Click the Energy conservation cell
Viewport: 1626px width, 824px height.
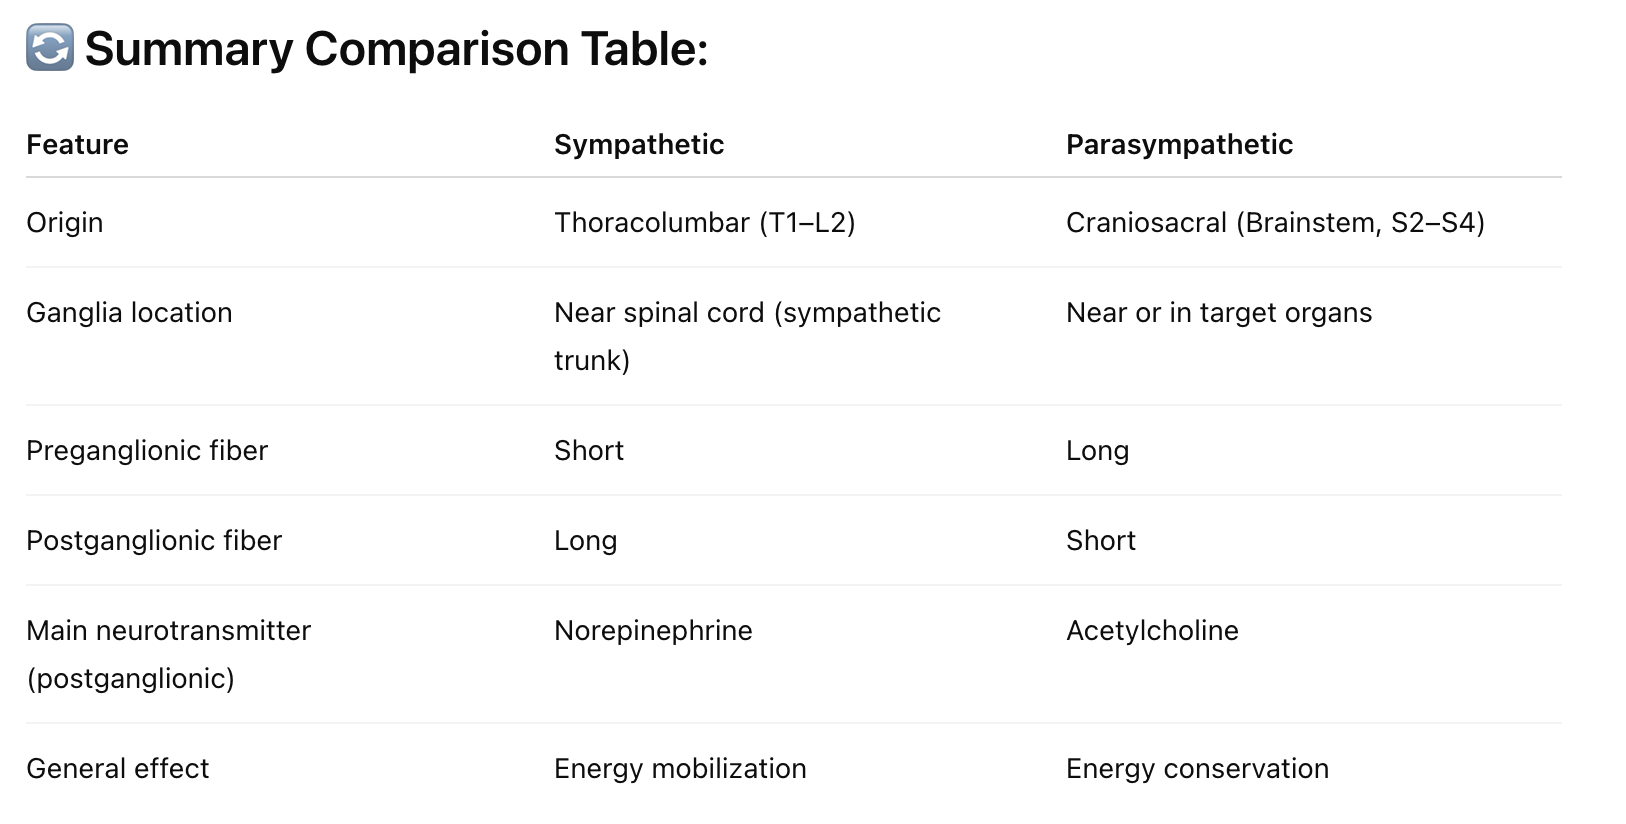[1197, 769]
